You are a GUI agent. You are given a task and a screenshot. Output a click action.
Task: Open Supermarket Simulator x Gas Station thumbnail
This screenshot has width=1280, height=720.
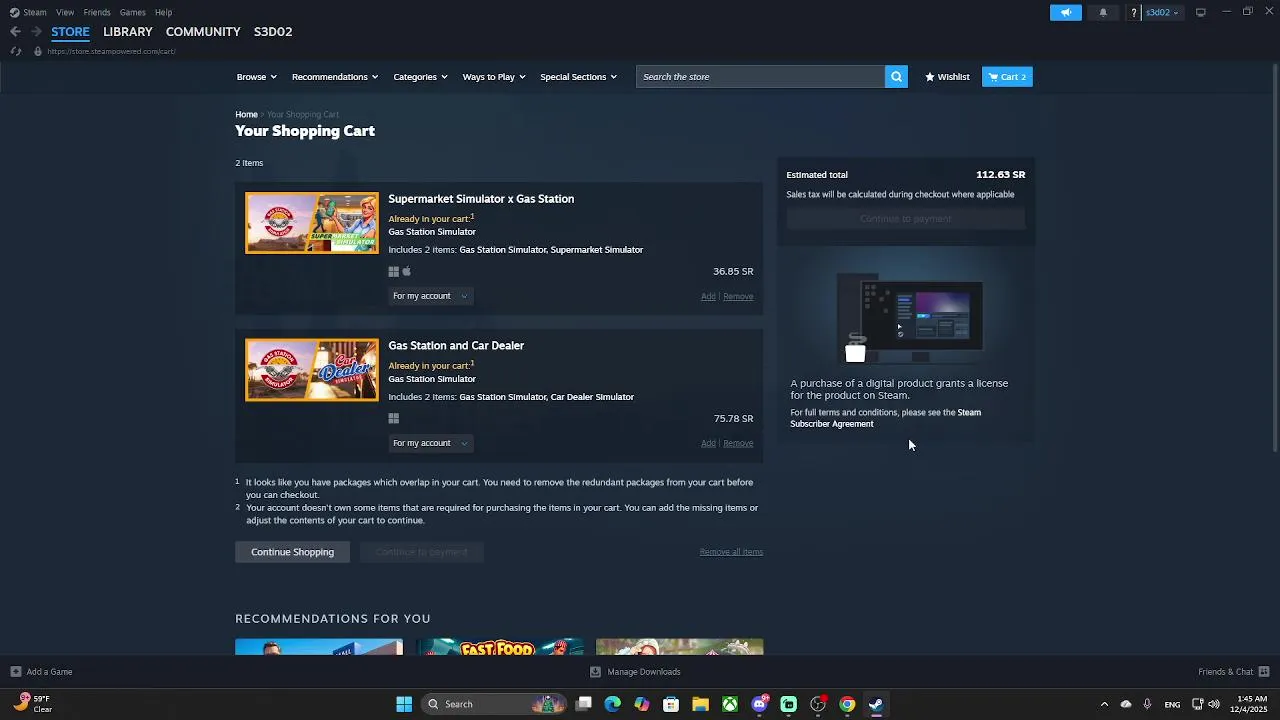pos(312,223)
